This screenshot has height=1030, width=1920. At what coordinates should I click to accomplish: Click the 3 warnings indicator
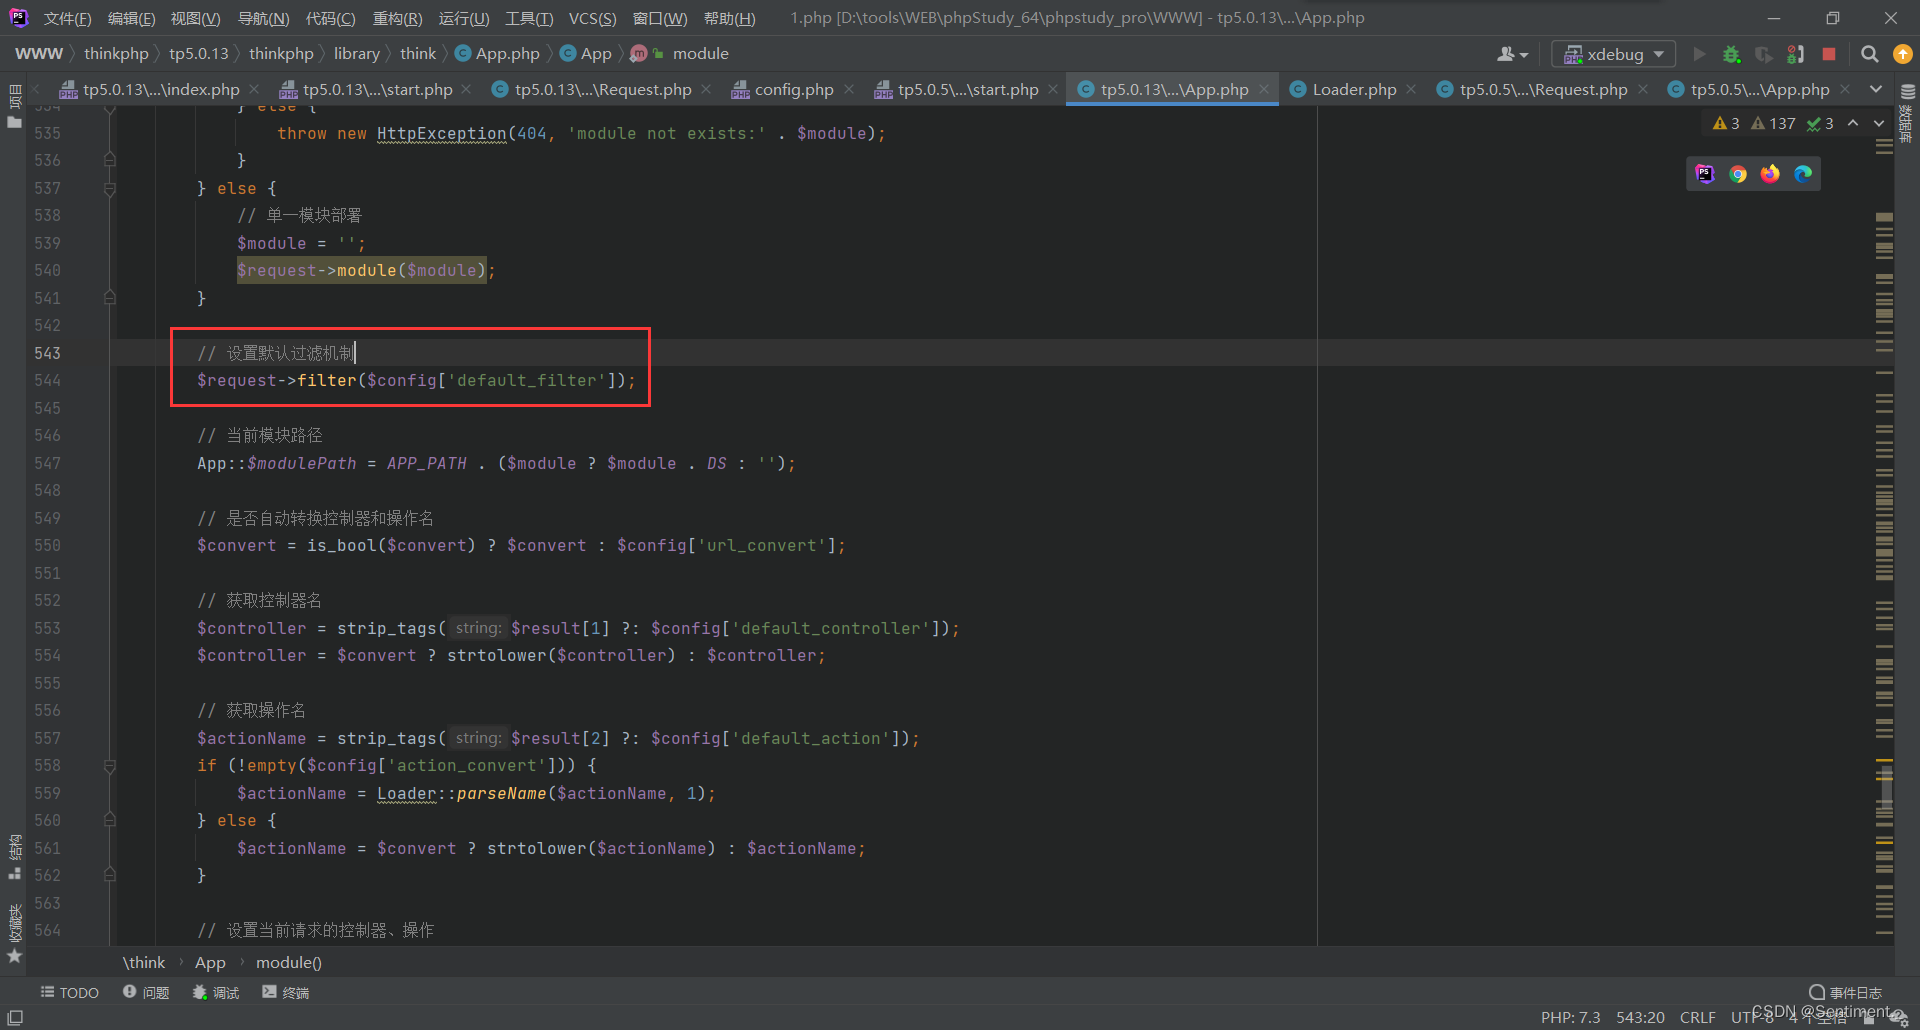click(x=1726, y=123)
